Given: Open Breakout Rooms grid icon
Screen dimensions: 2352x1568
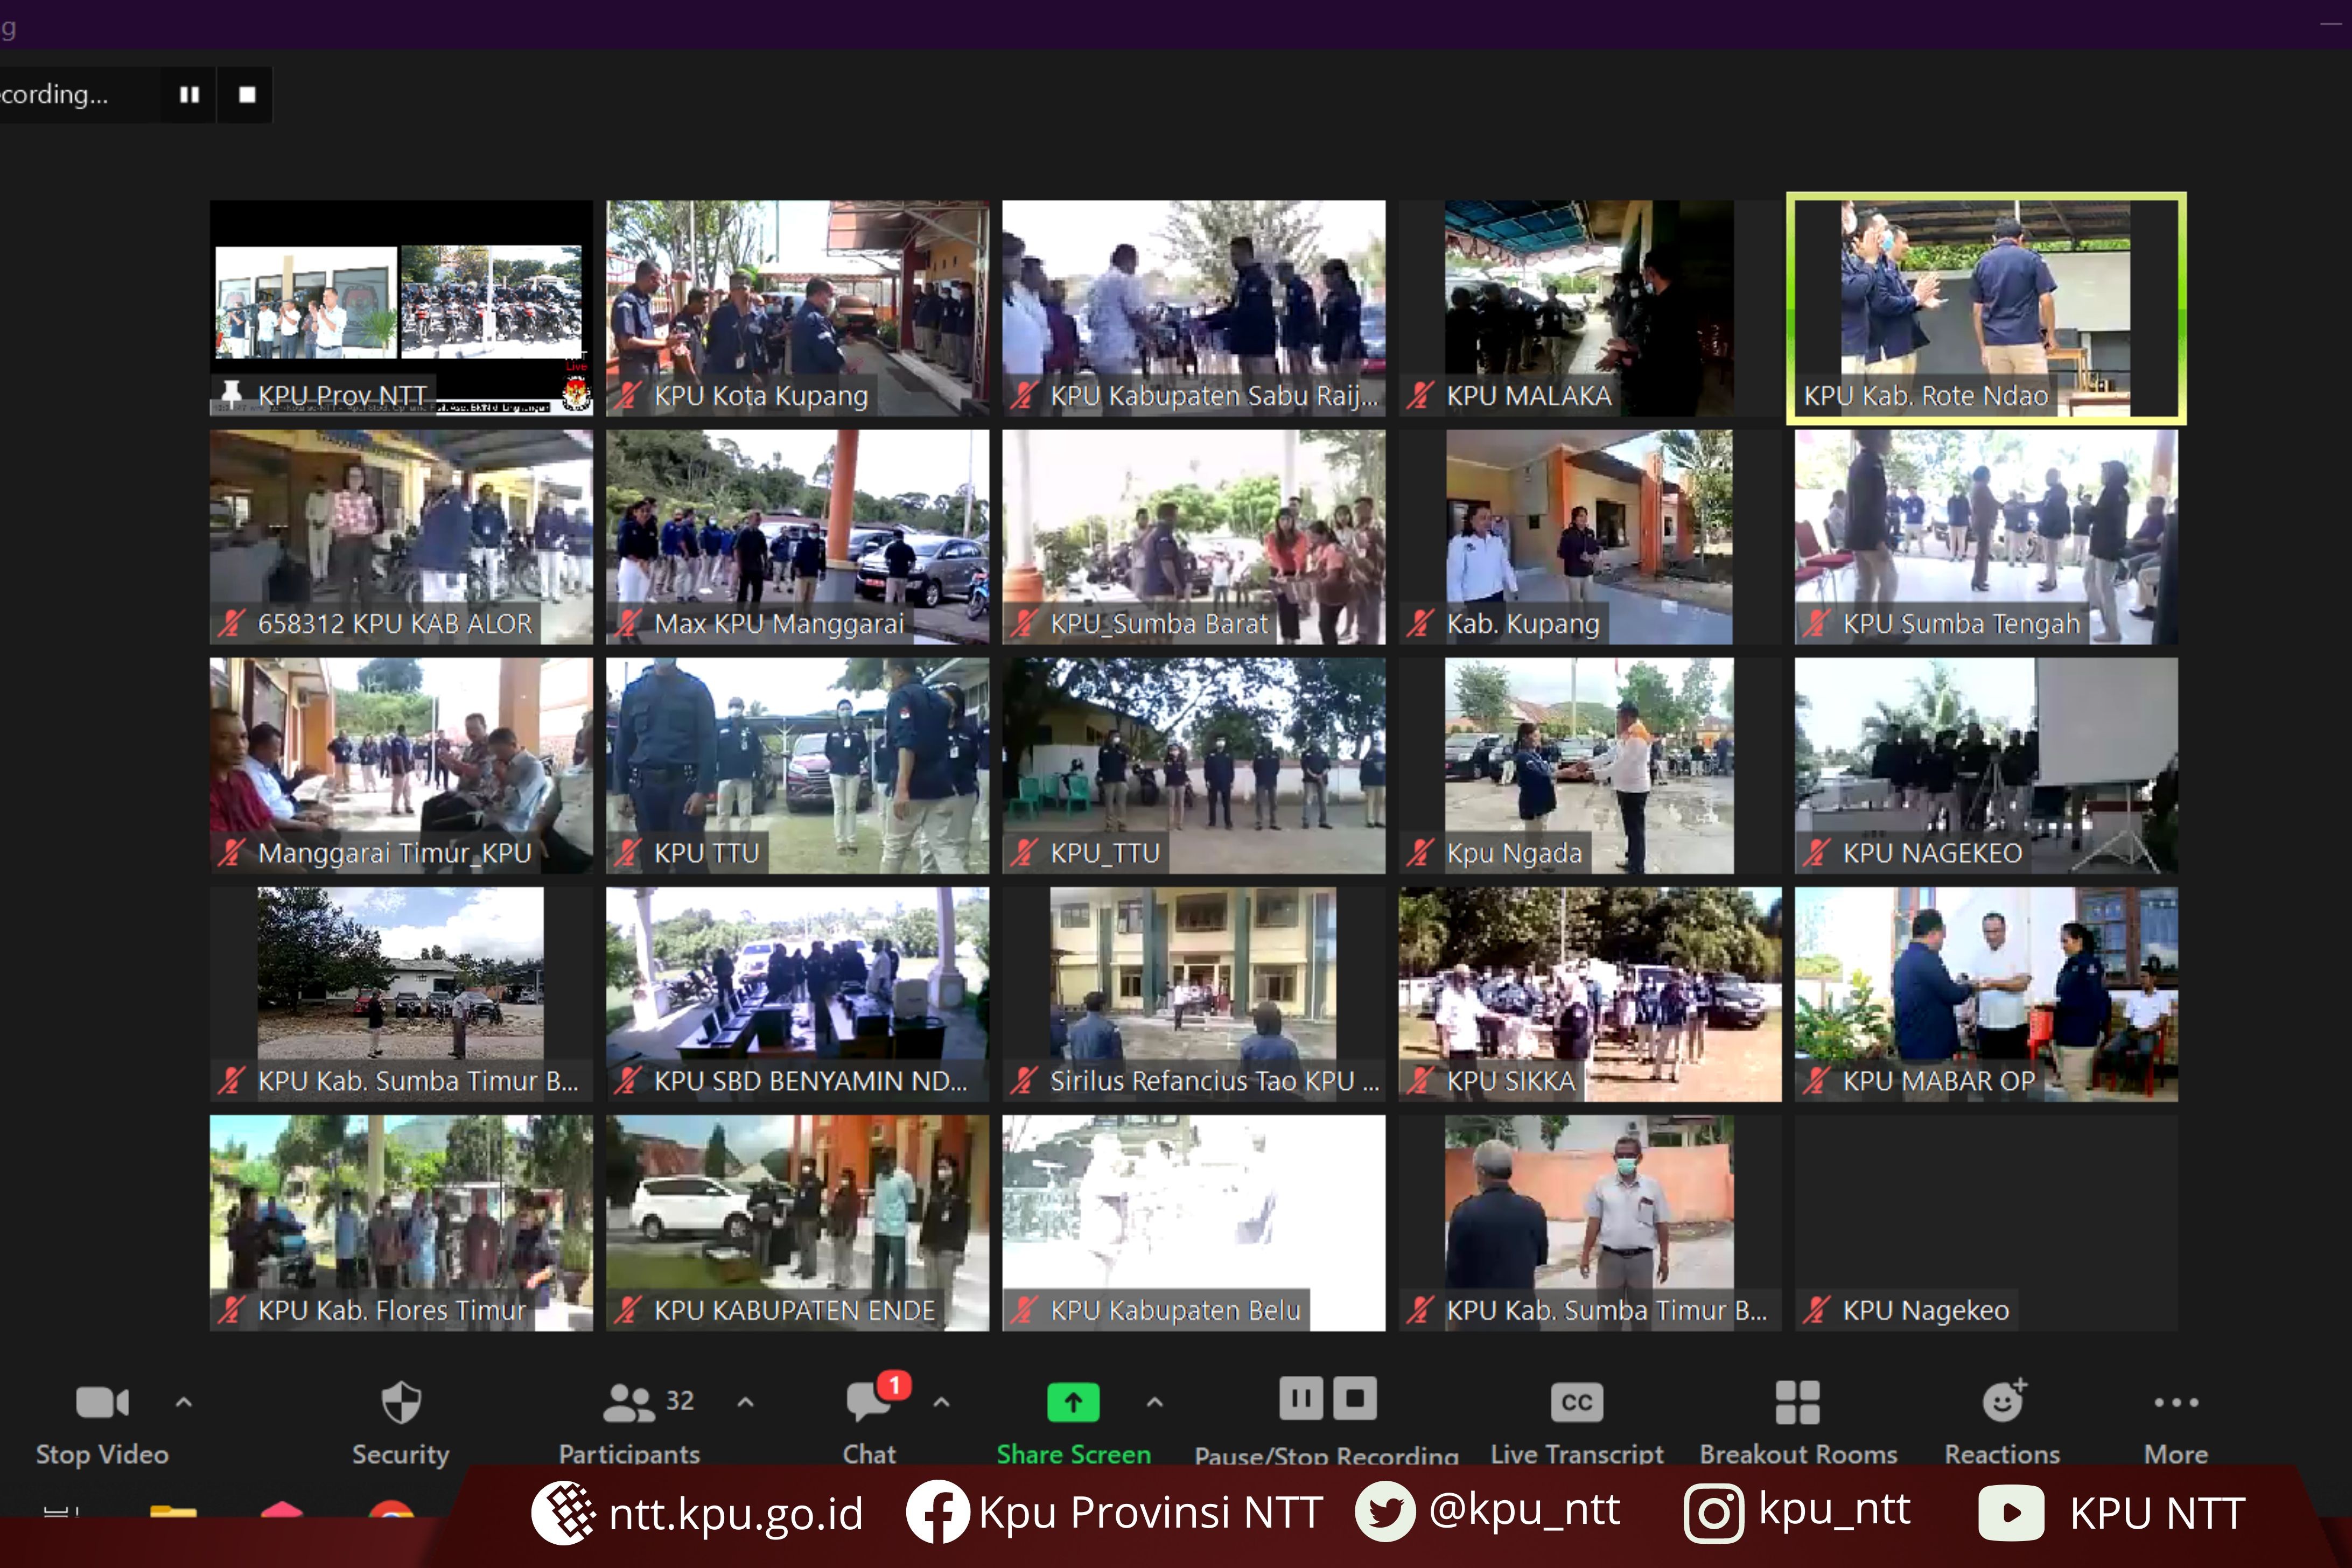Looking at the screenshot, I should tap(1797, 1402).
